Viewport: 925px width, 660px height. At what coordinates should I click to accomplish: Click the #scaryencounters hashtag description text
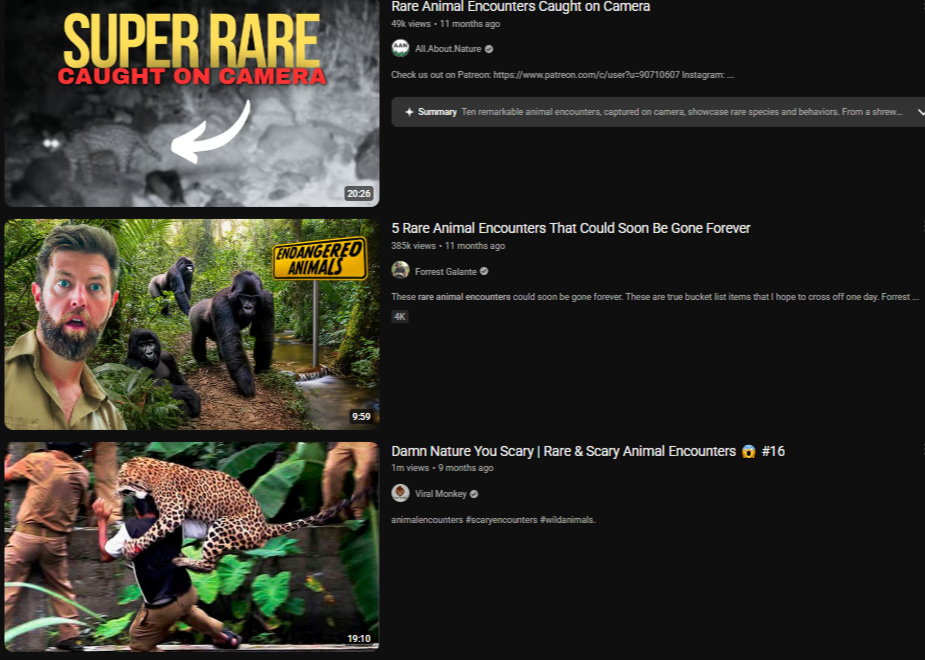500,520
